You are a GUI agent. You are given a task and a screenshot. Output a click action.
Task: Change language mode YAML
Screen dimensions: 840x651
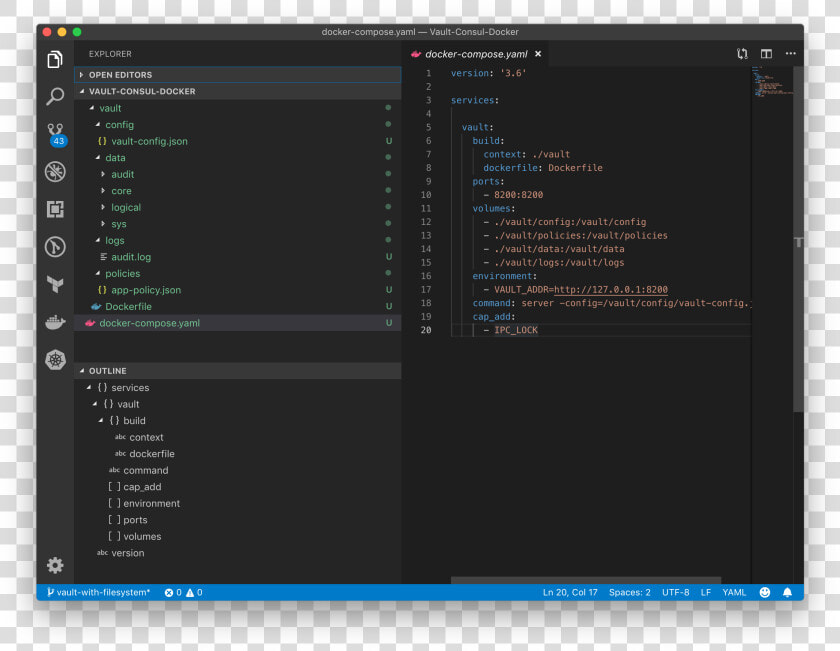pyautogui.click(x=734, y=592)
